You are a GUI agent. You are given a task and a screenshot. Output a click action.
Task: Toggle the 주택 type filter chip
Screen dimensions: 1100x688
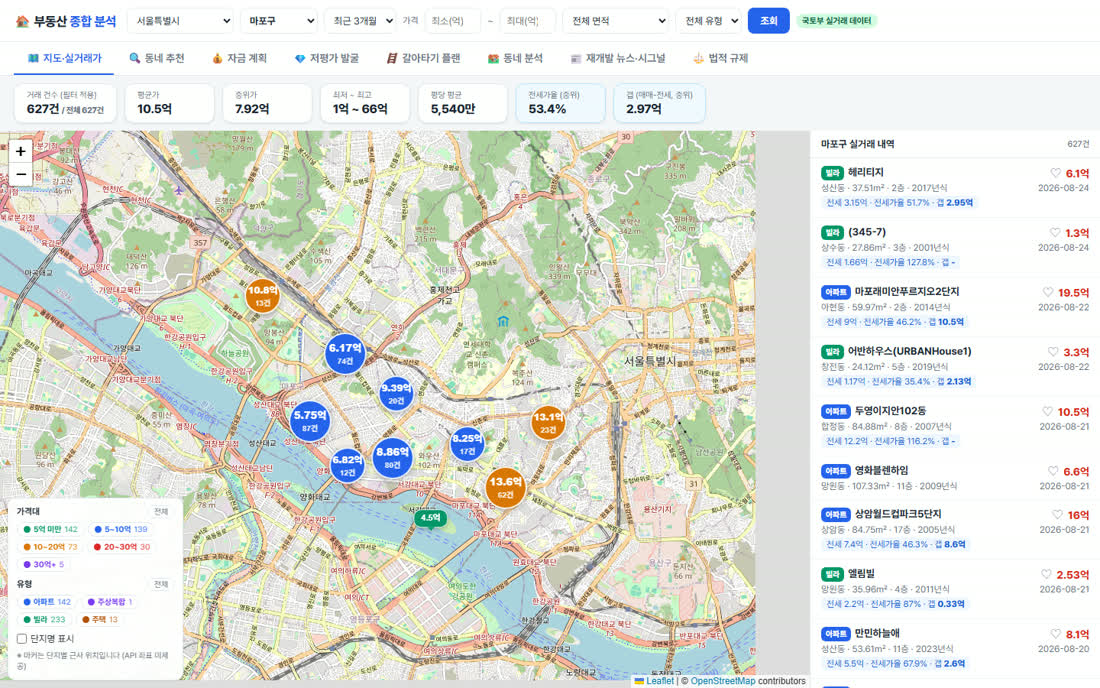click(100, 619)
